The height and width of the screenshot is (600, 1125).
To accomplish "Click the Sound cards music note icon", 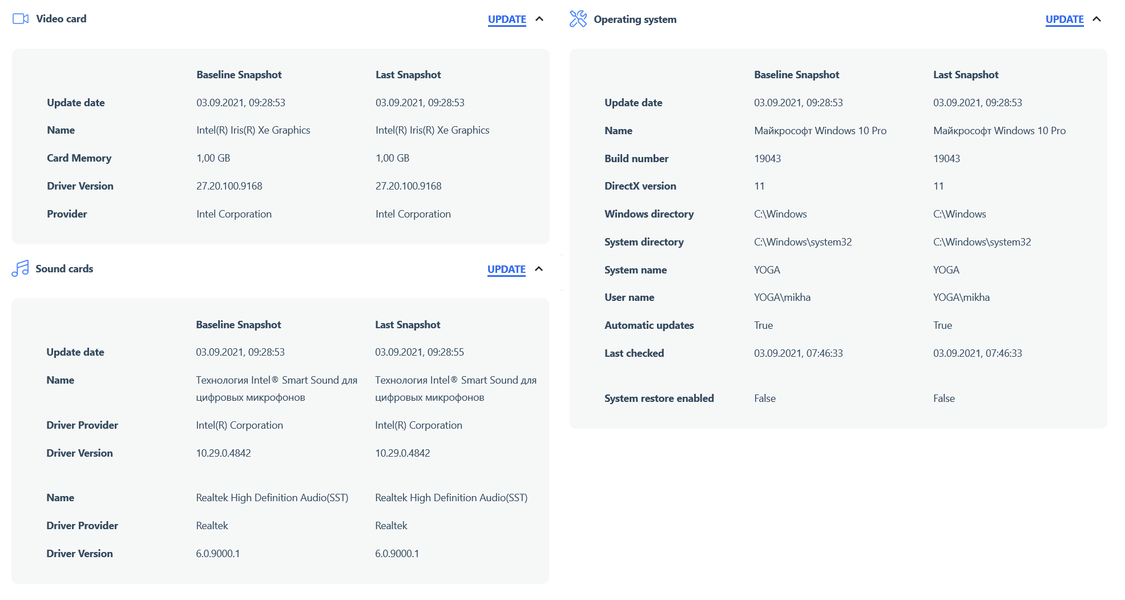I will coord(20,269).
